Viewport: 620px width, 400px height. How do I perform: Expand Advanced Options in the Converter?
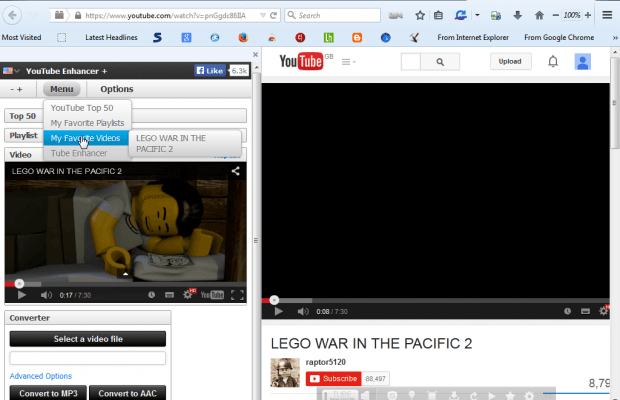(x=40, y=376)
